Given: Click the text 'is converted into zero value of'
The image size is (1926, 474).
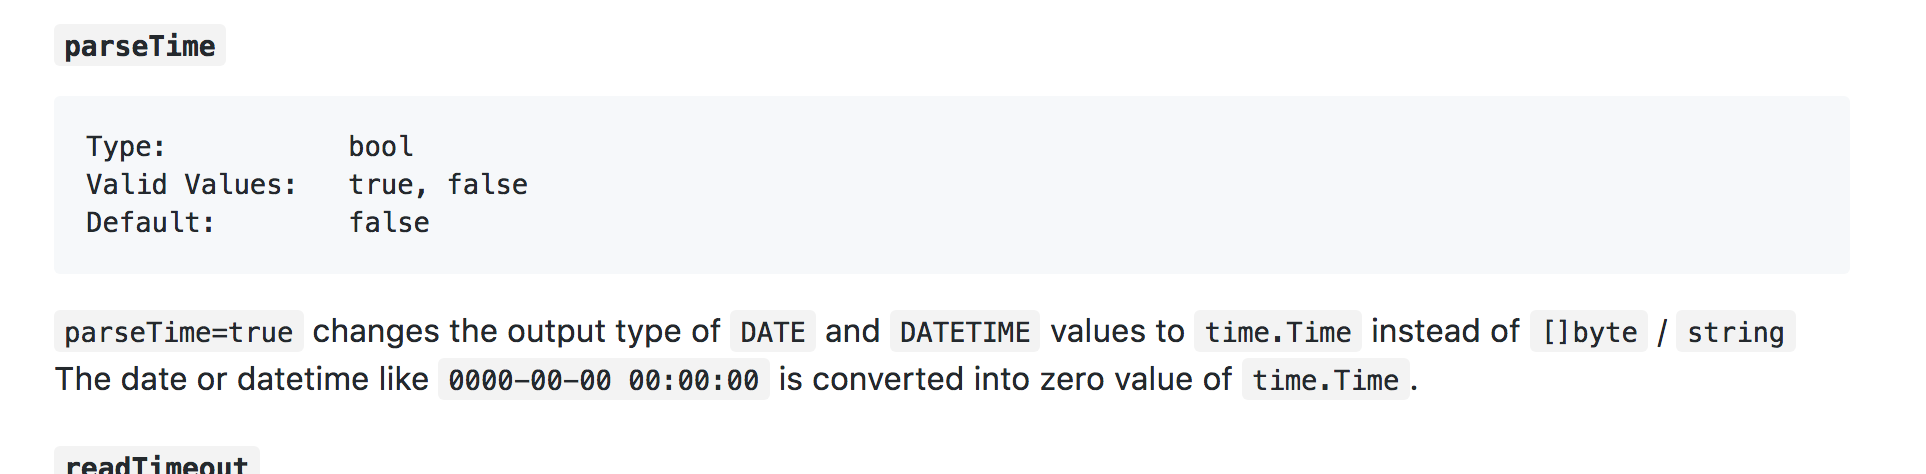Looking at the screenshot, I should [x=1005, y=380].
